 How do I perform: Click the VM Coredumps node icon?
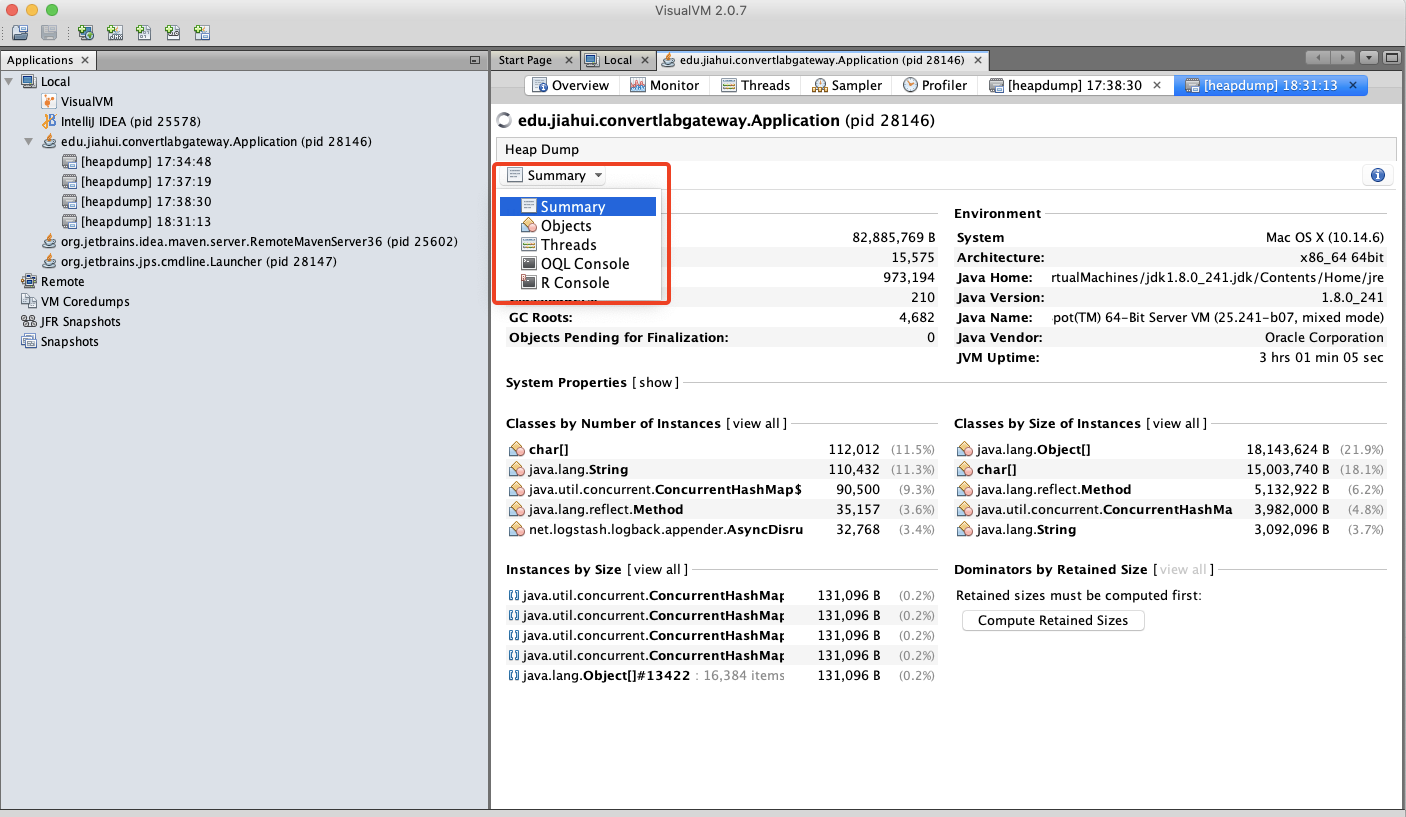click(29, 302)
